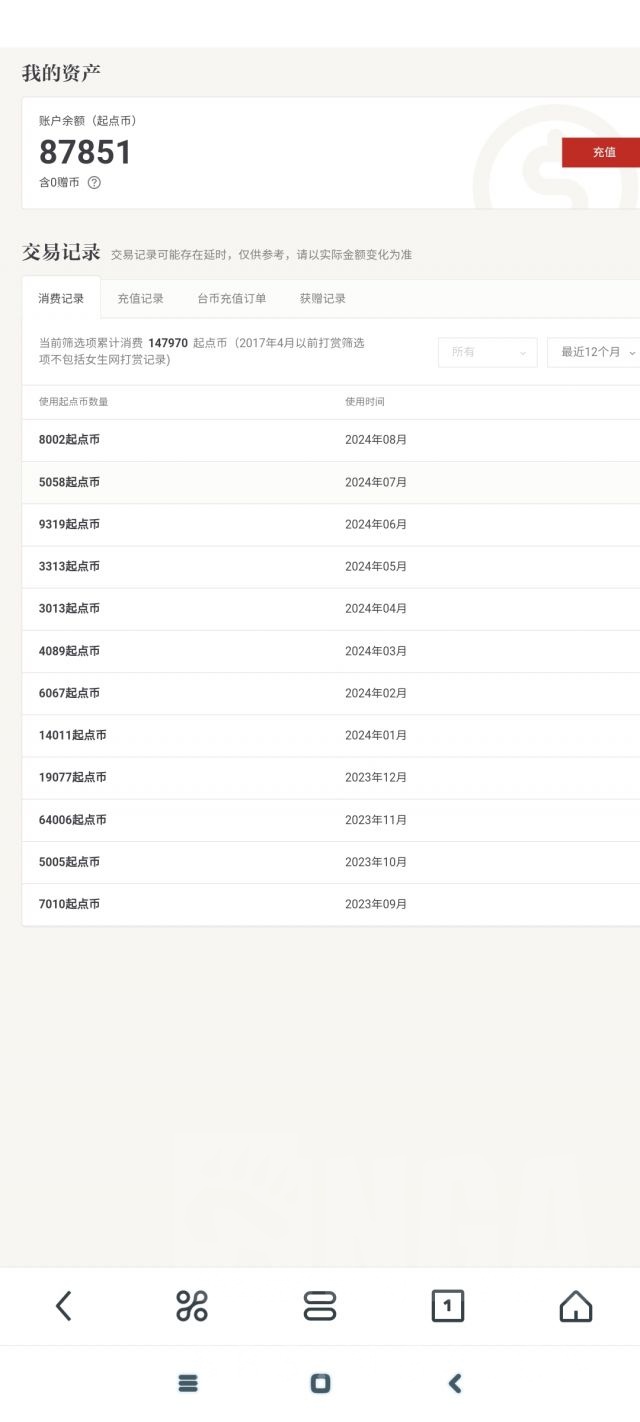The width and height of the screenshot is (640, 1422).
Task: Click the red 充值 recharge button
Action: click(602, 152)
